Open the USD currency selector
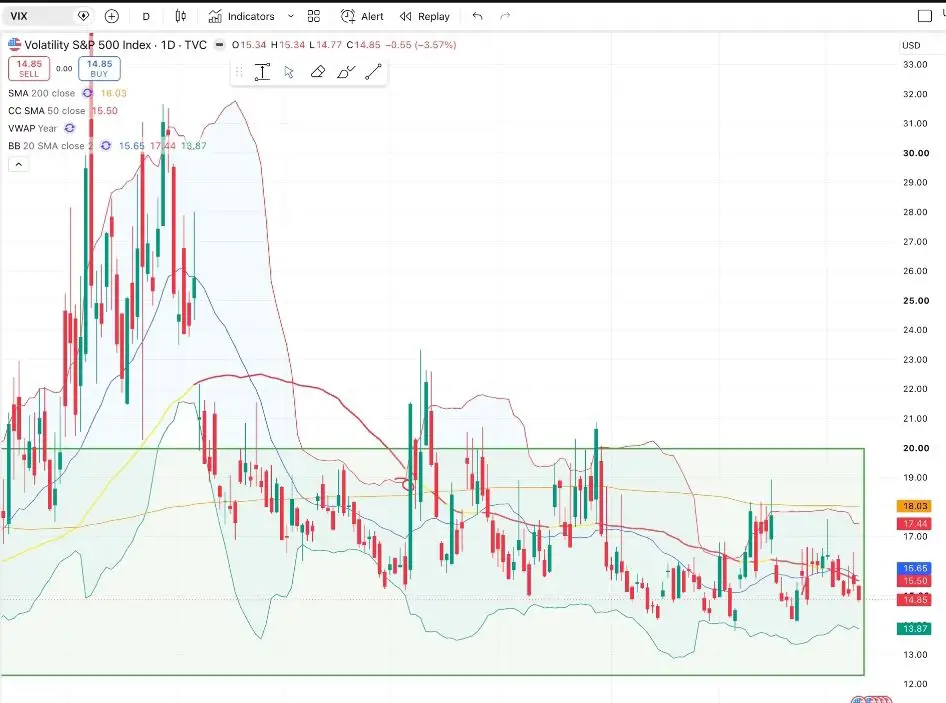 point(911,45)
